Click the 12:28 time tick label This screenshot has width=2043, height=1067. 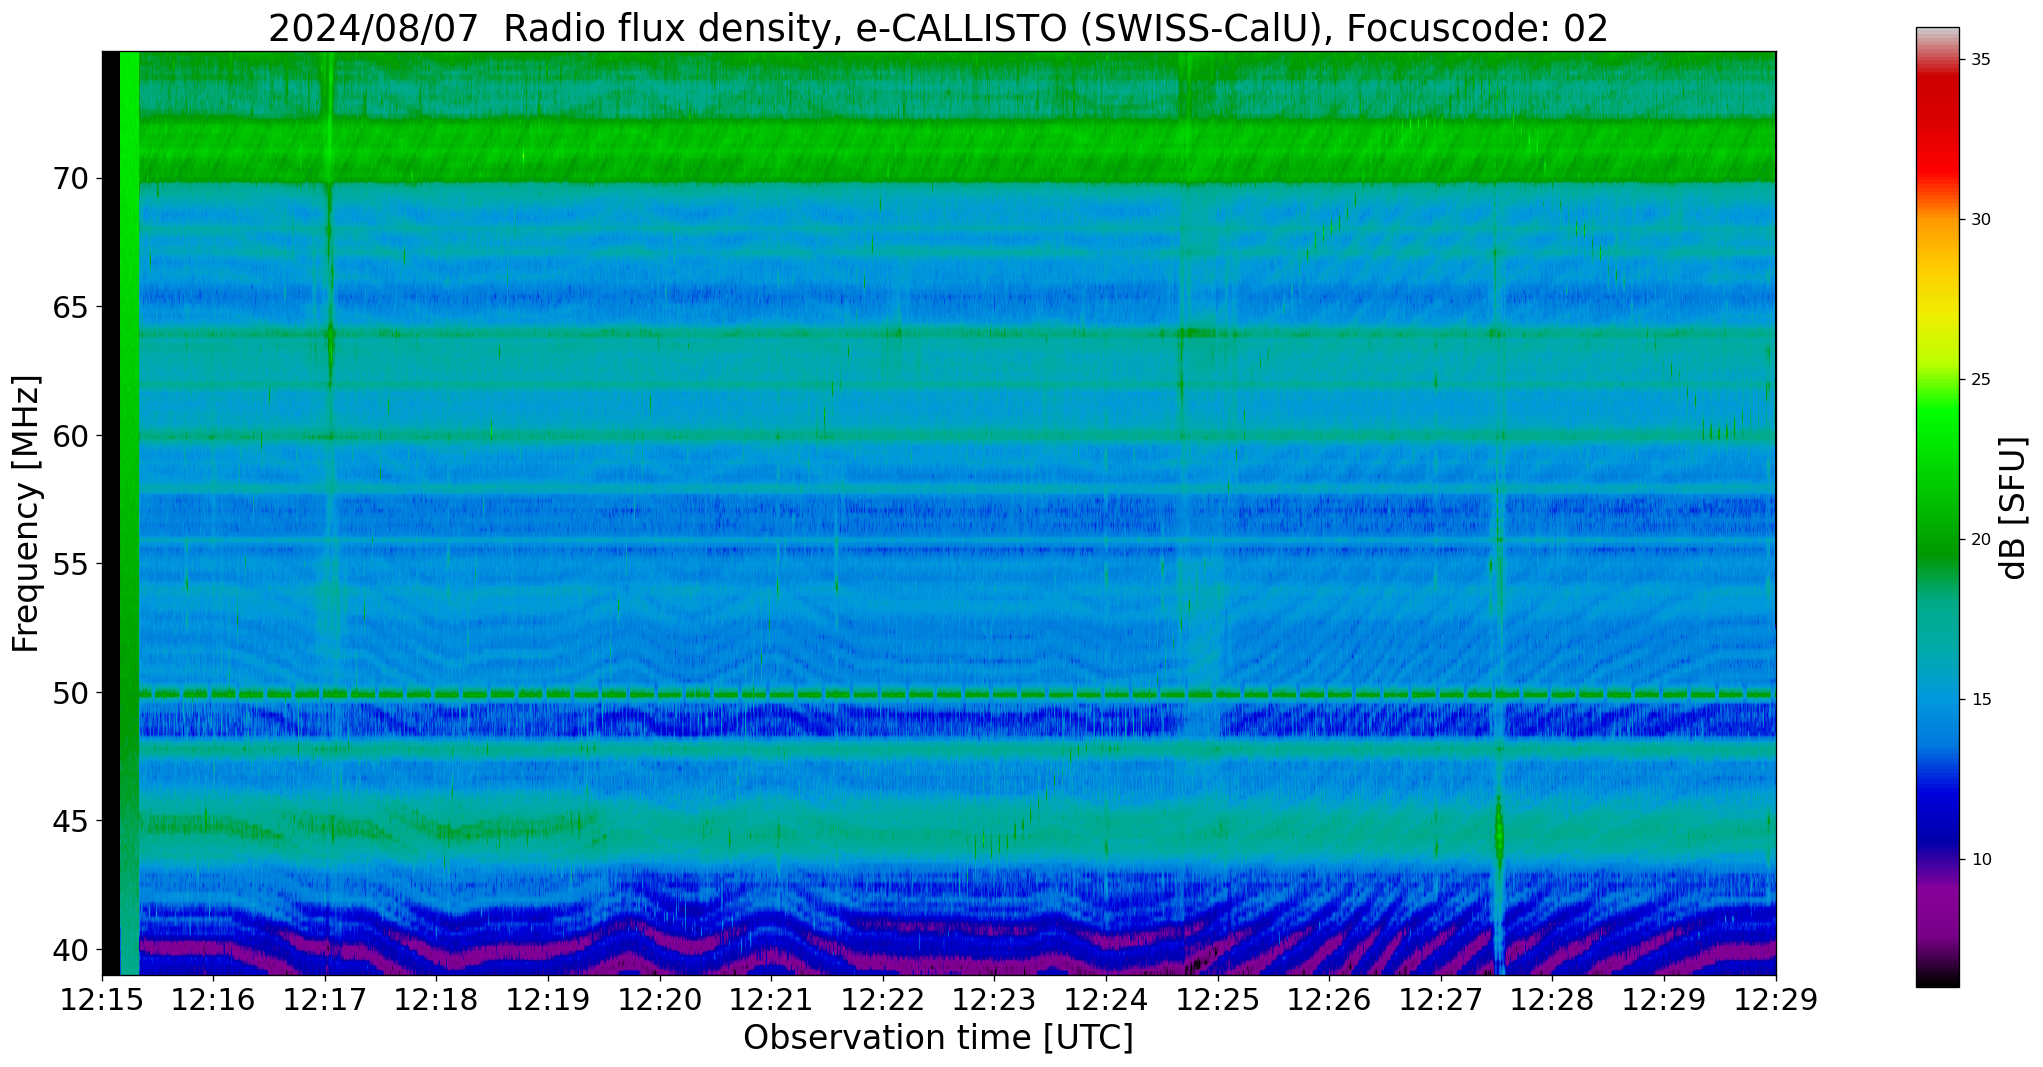[1552, 999]
